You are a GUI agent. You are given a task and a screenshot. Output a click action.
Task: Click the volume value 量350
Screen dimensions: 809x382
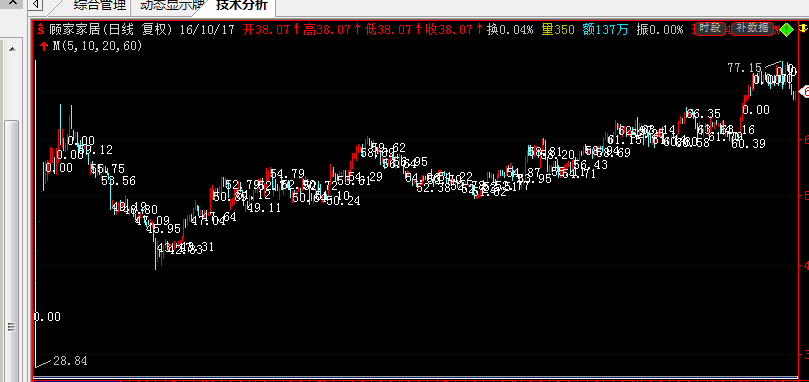(558, 29)
